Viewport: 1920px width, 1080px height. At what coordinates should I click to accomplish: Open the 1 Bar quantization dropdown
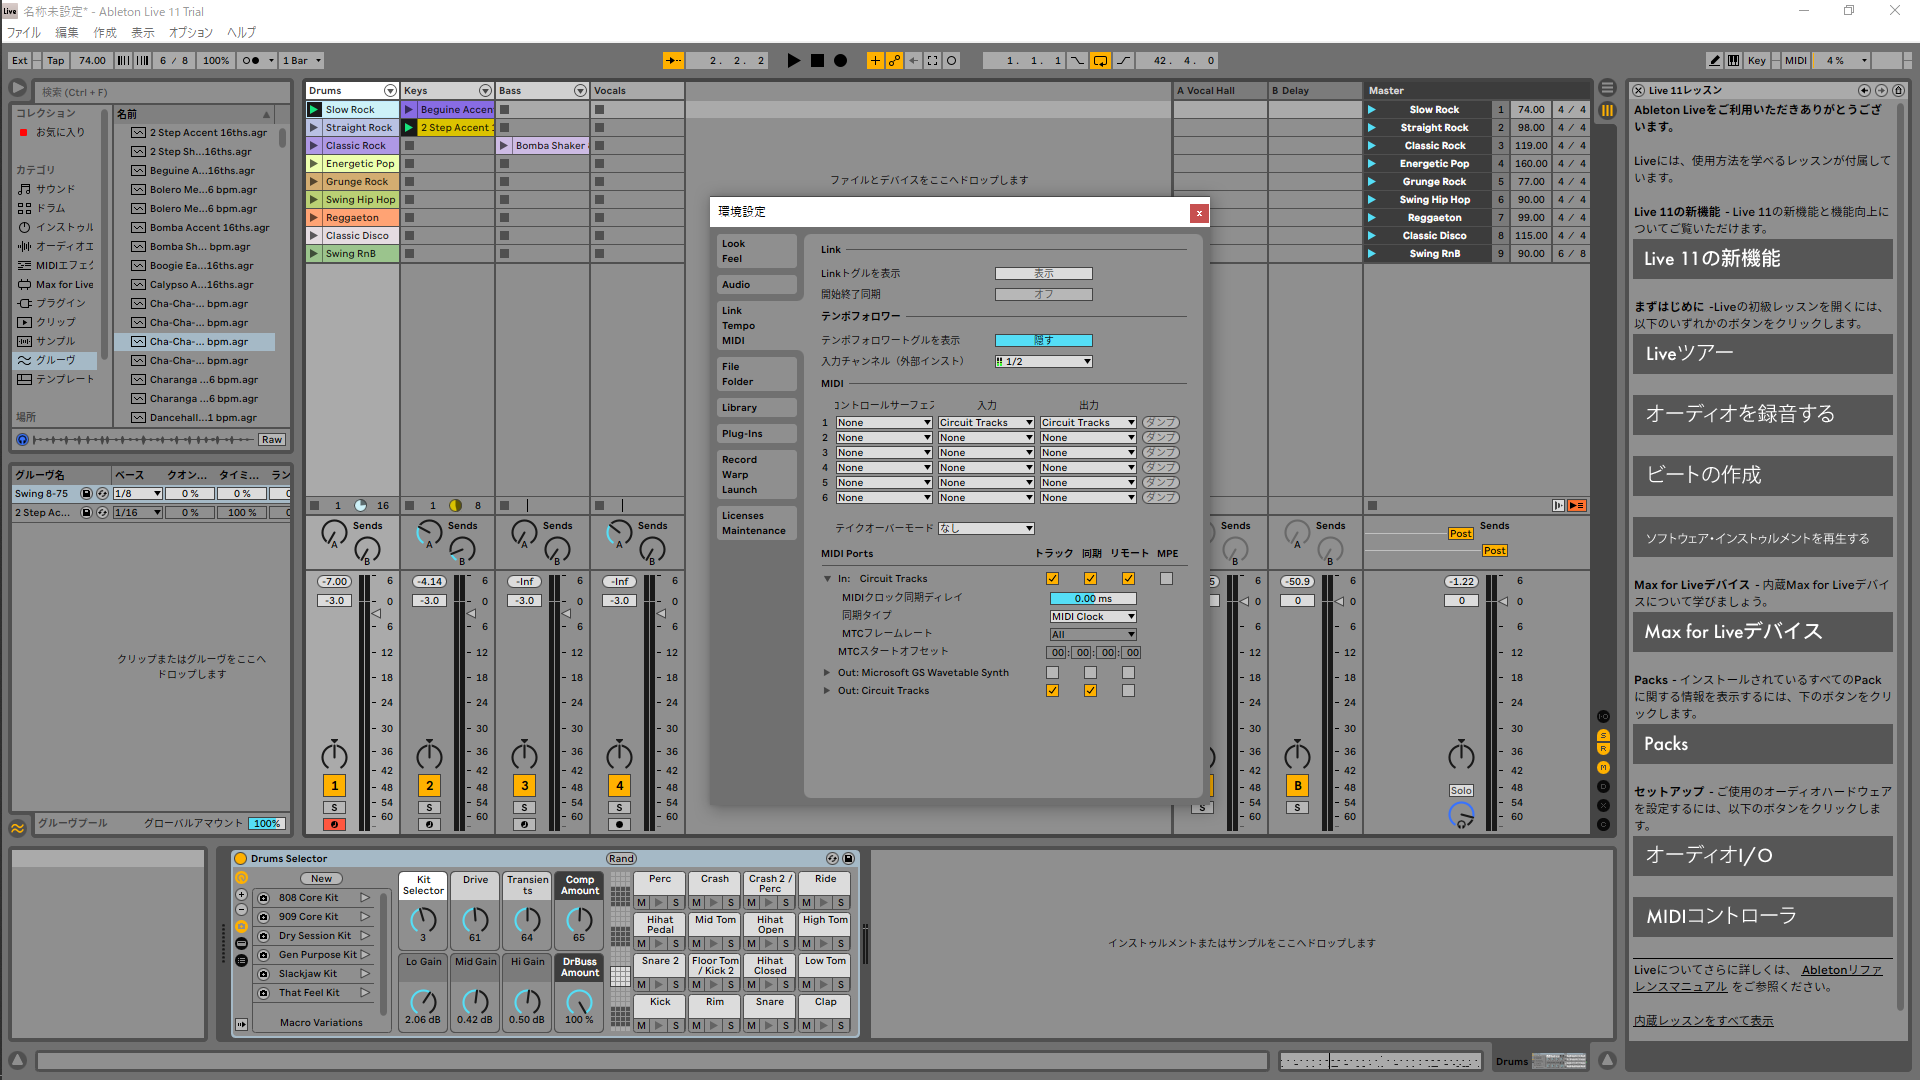click(x=301, y=61)
